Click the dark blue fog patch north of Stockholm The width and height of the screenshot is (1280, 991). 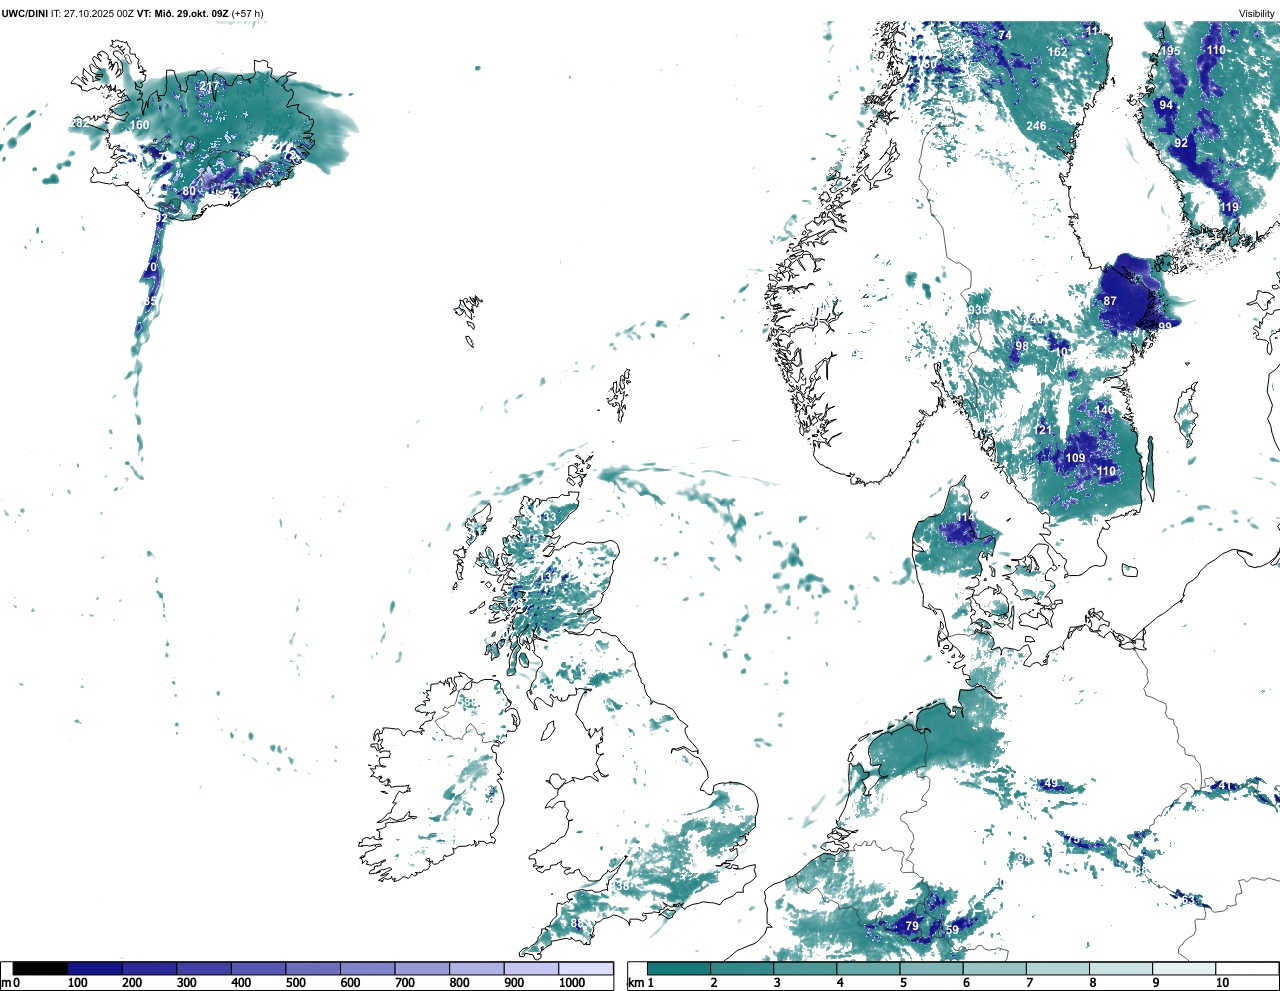click(x=1130, y=295)
